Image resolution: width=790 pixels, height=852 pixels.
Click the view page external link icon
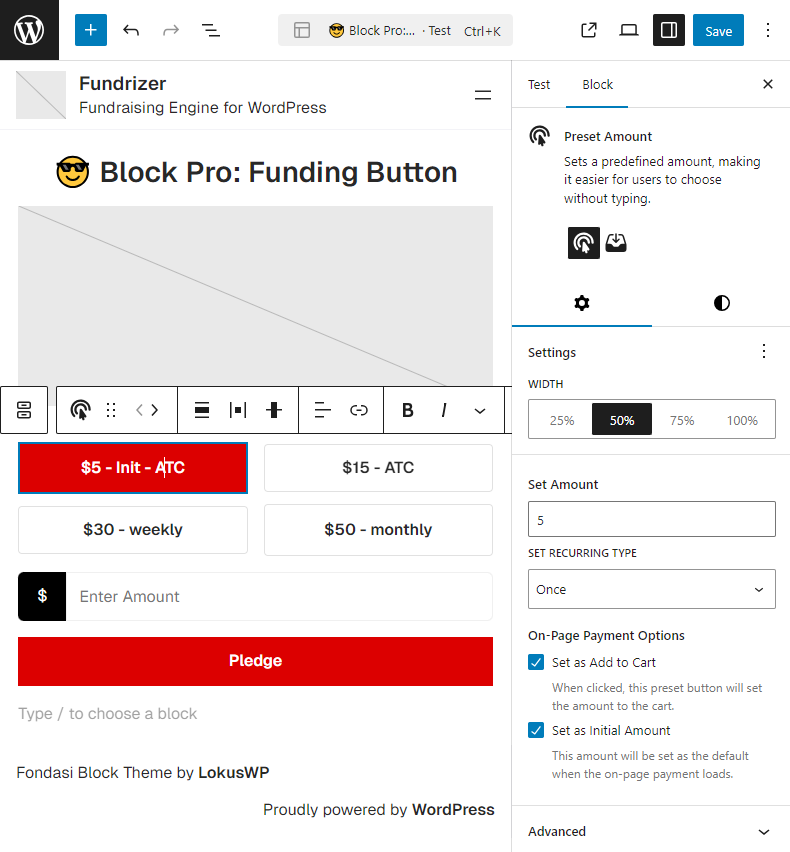(x=589, y=30)
